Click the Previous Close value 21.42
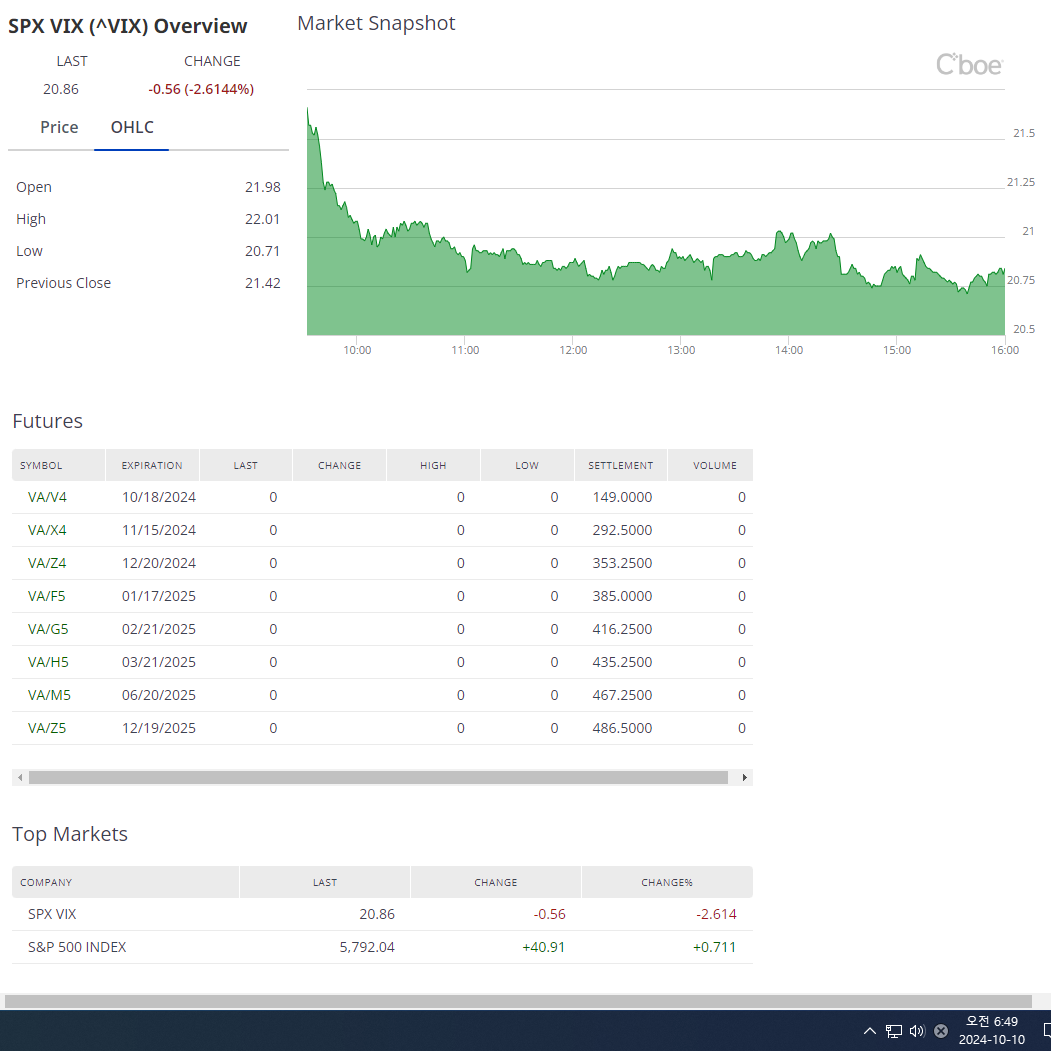This screenshot has width=1051, height=1051. click(x=263, y=283)
